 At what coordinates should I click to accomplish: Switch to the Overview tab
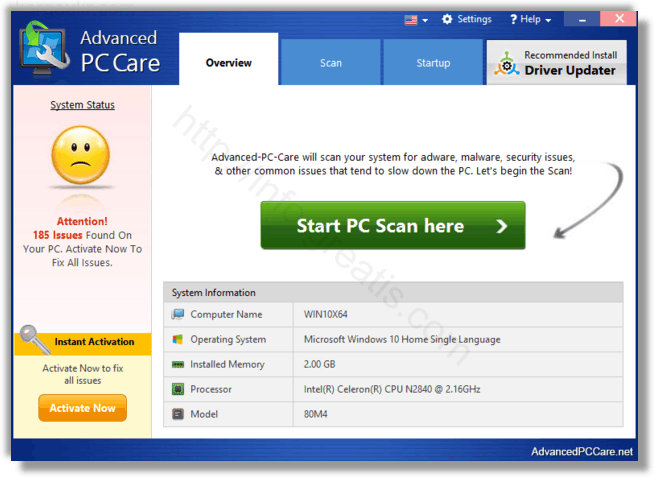228,63
